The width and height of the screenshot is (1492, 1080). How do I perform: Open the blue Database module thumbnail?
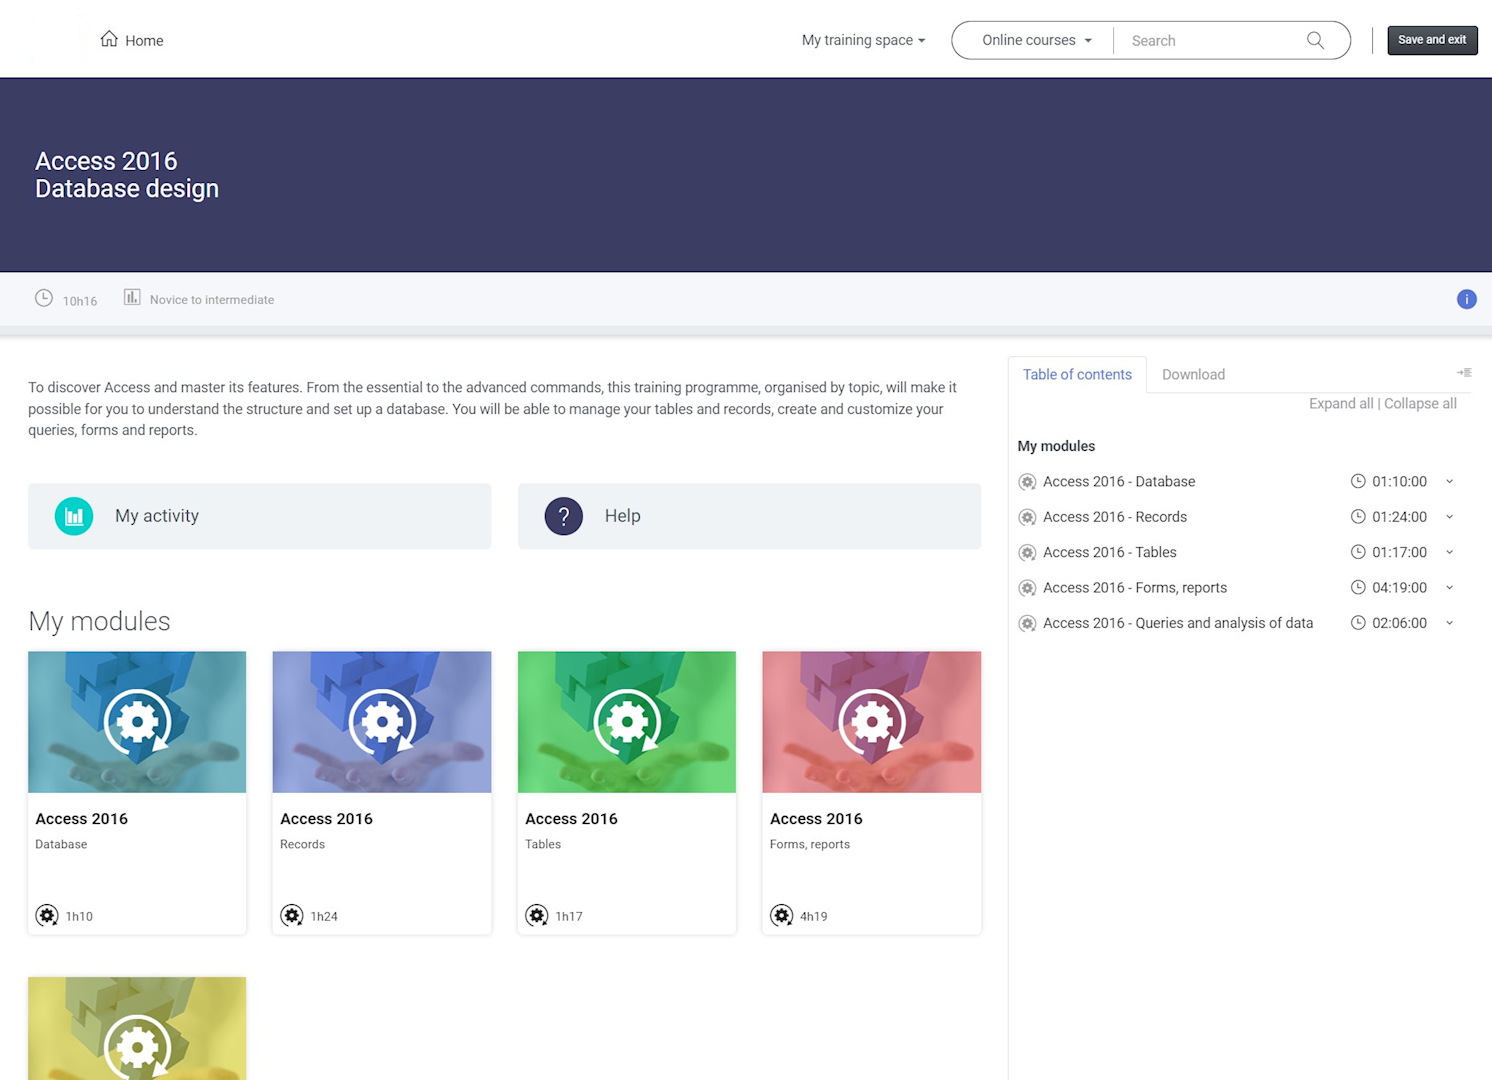pos(137,722)
